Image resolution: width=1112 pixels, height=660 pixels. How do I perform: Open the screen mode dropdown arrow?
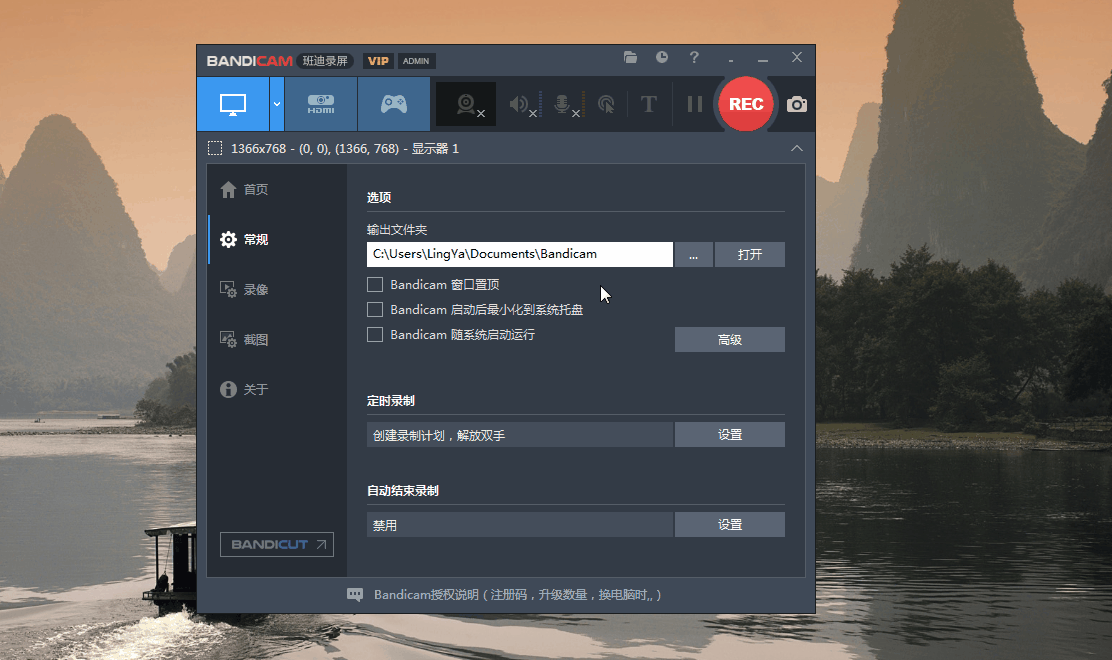click(x=277, y=104)
